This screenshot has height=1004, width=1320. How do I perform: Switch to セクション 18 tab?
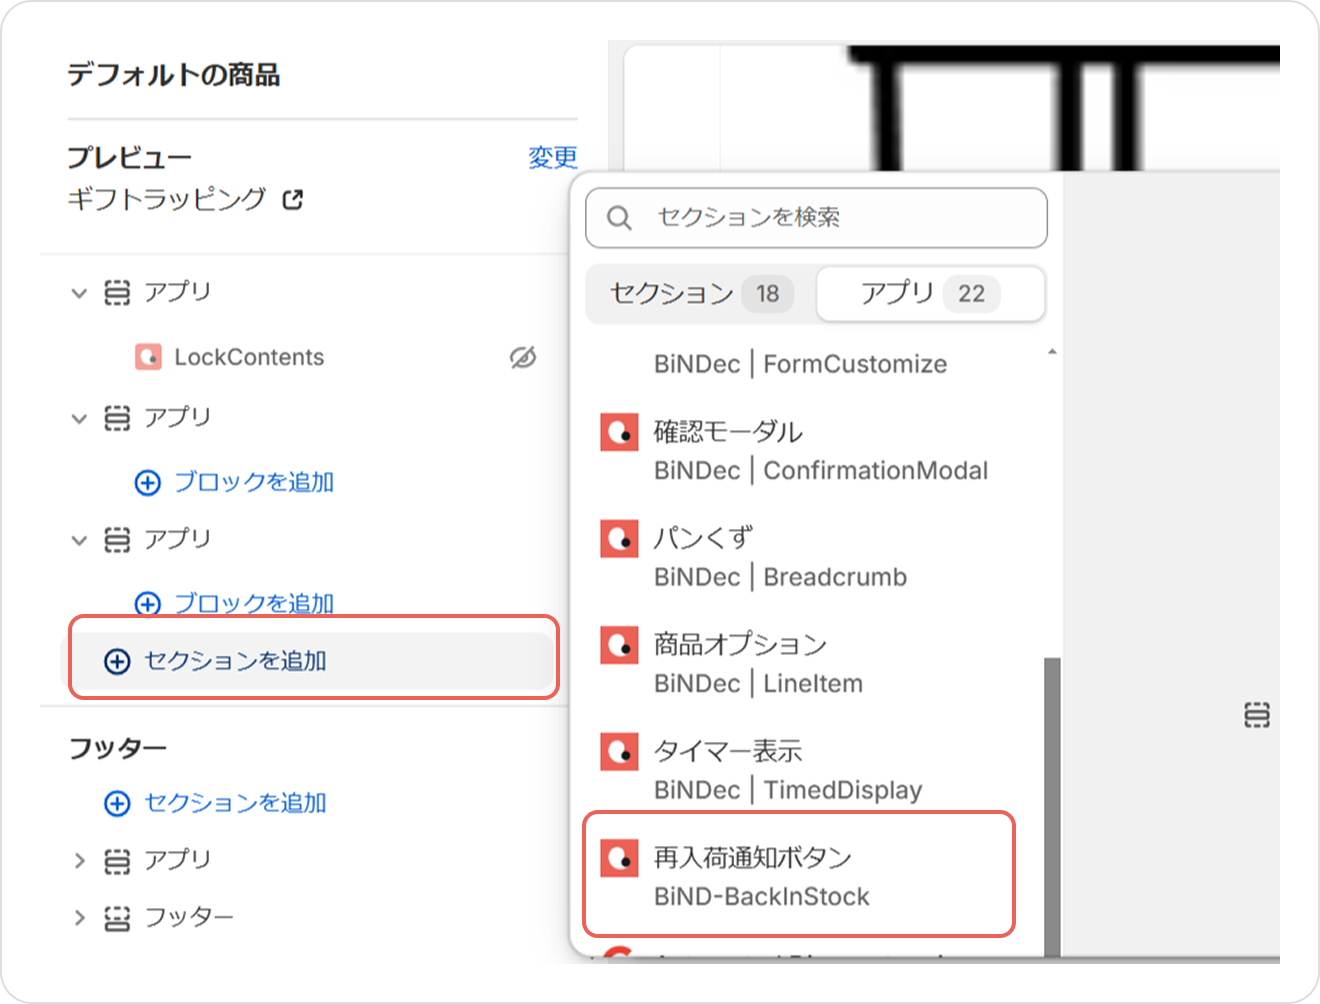[700, 294]
